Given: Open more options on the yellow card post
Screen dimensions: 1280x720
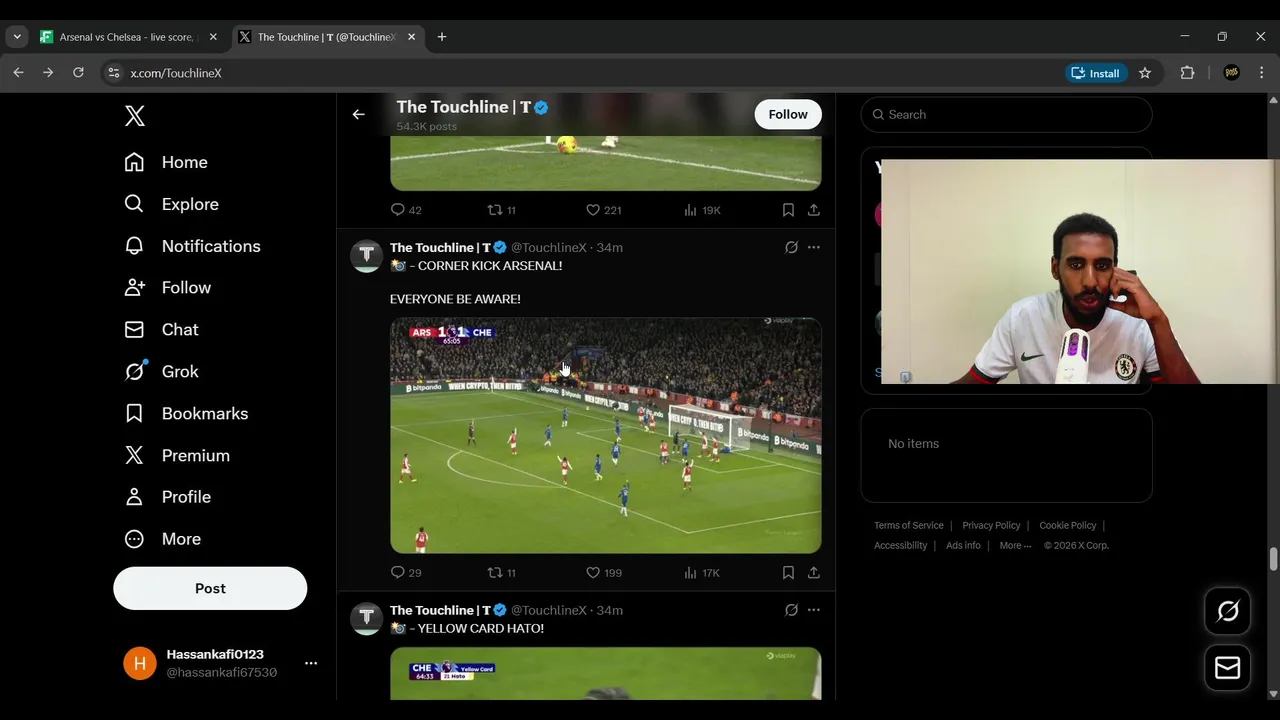Looking at the screenshot, I should [x=814, y=610].
